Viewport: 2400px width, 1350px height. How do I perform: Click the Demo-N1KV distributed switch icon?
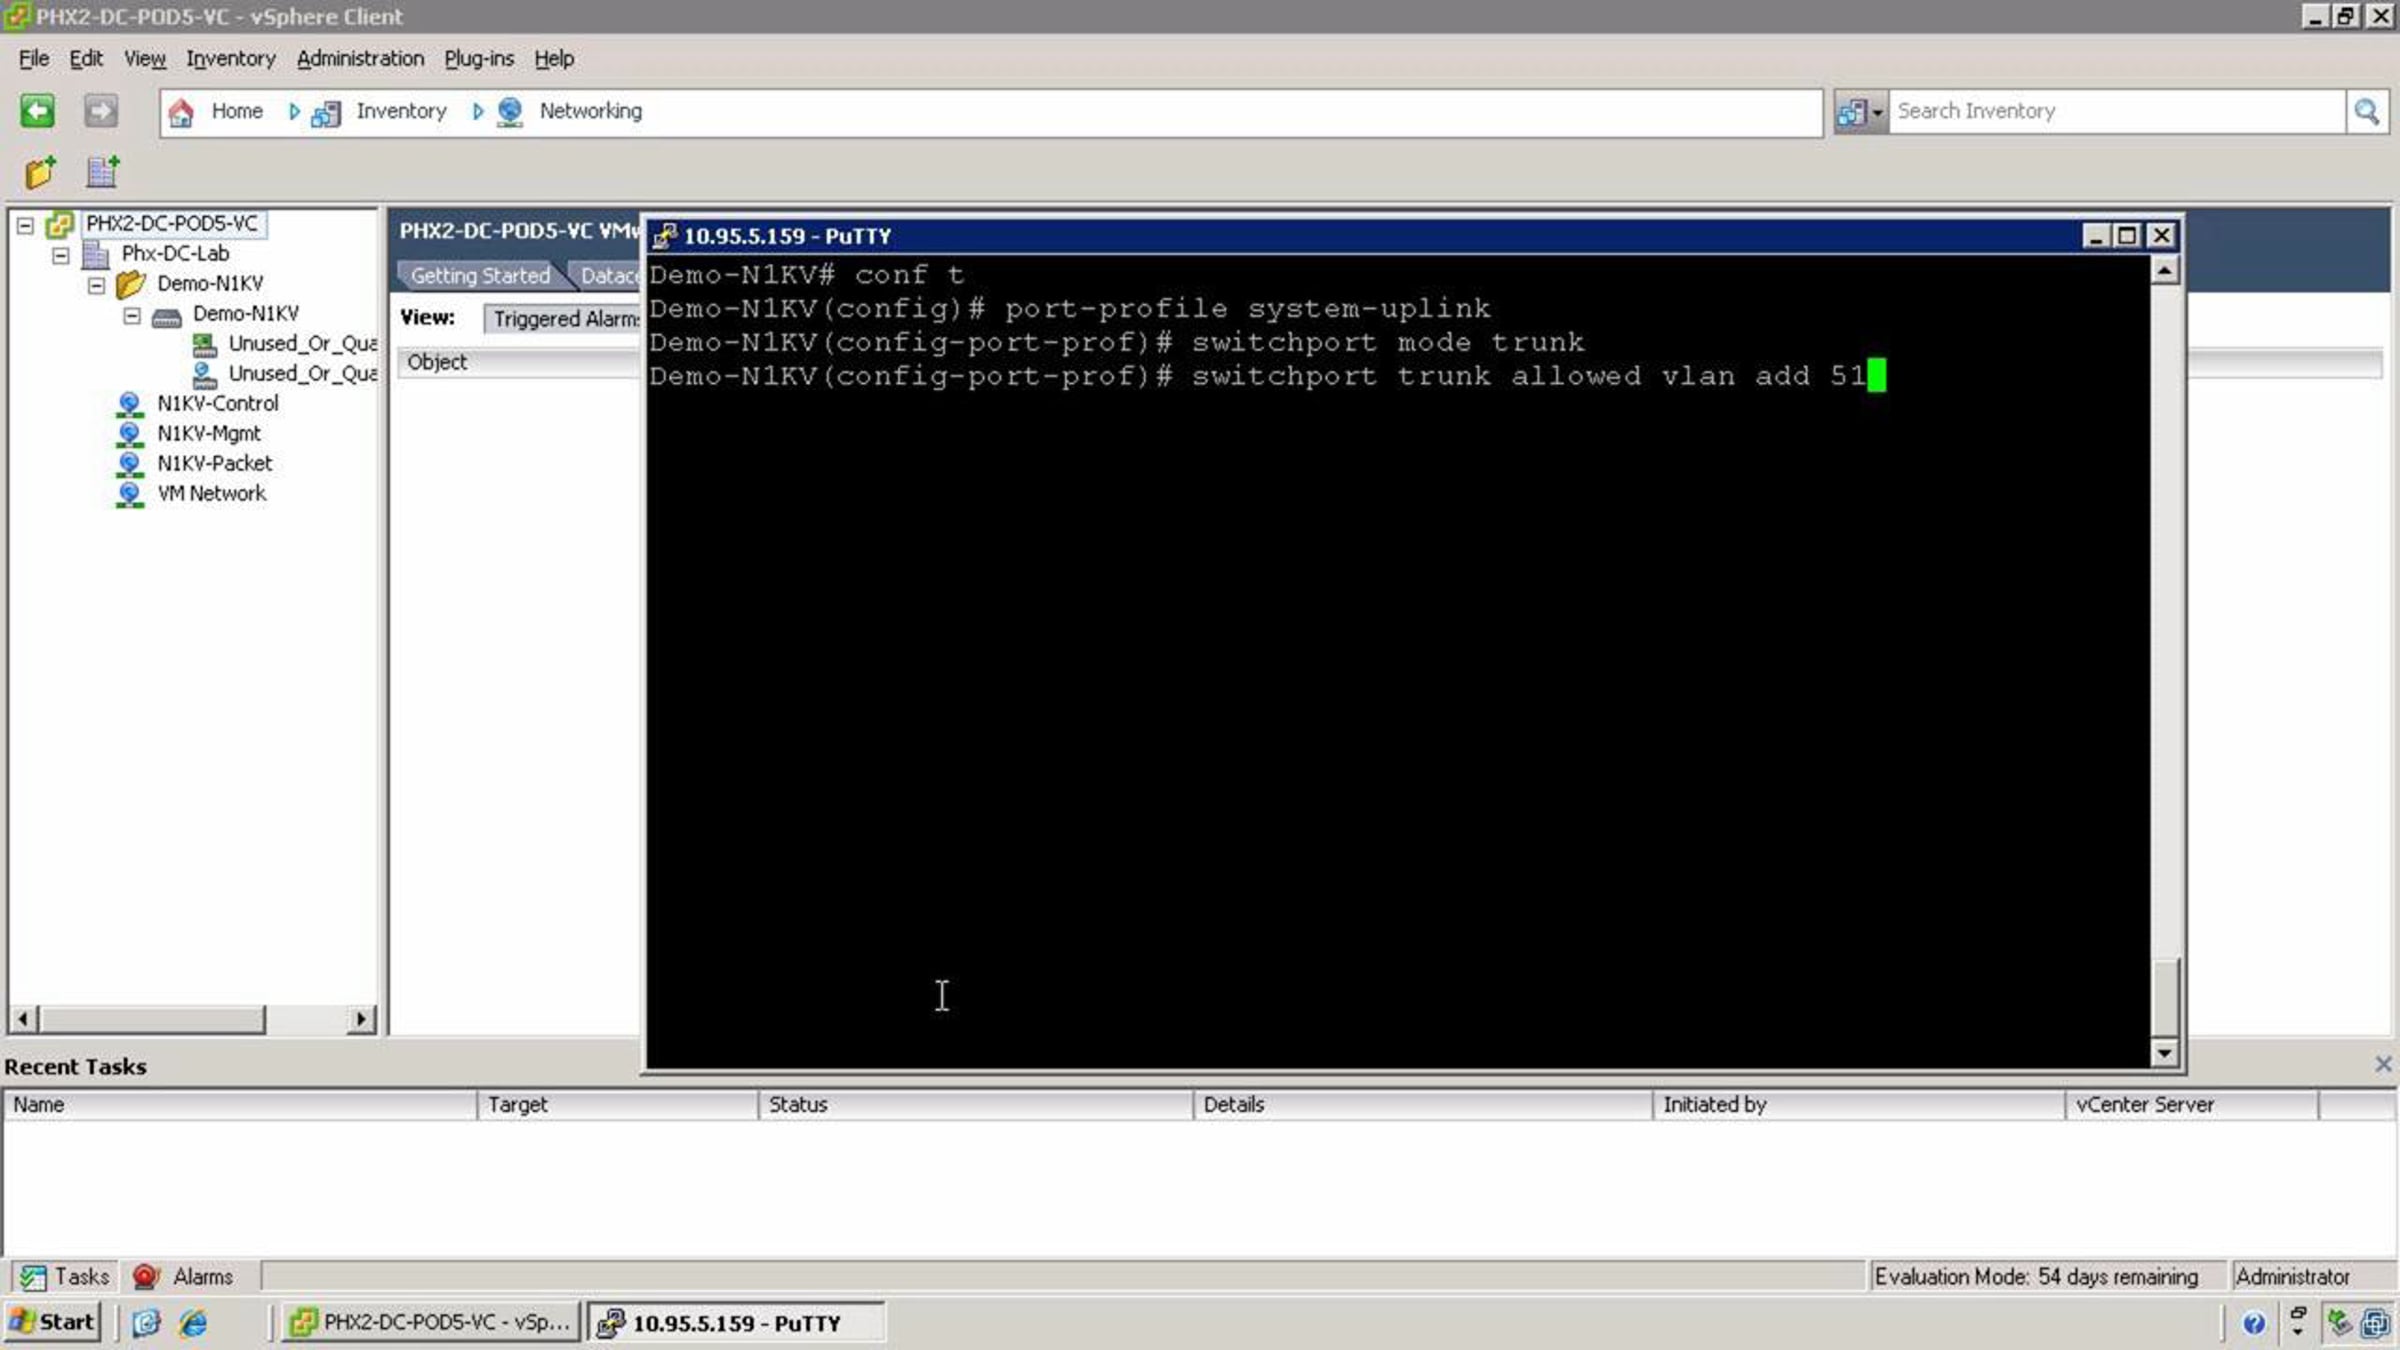point(167,316)
